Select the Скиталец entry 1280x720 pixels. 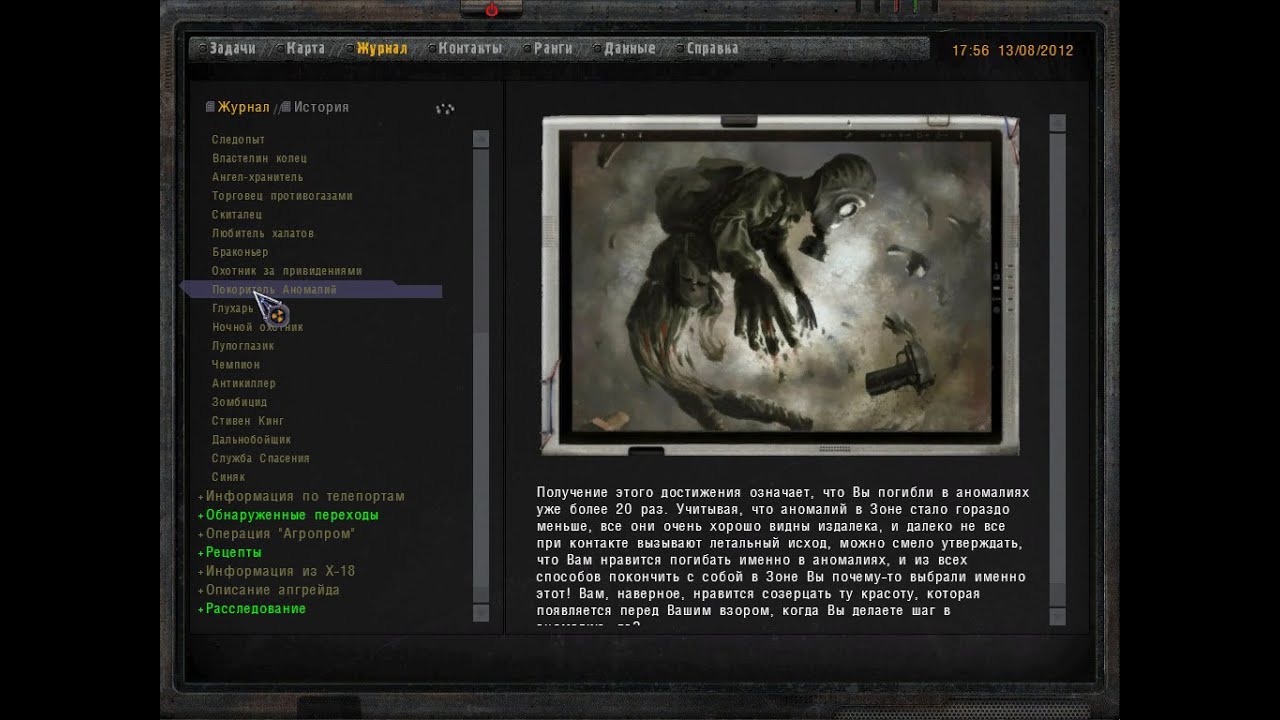click(237, 215)
